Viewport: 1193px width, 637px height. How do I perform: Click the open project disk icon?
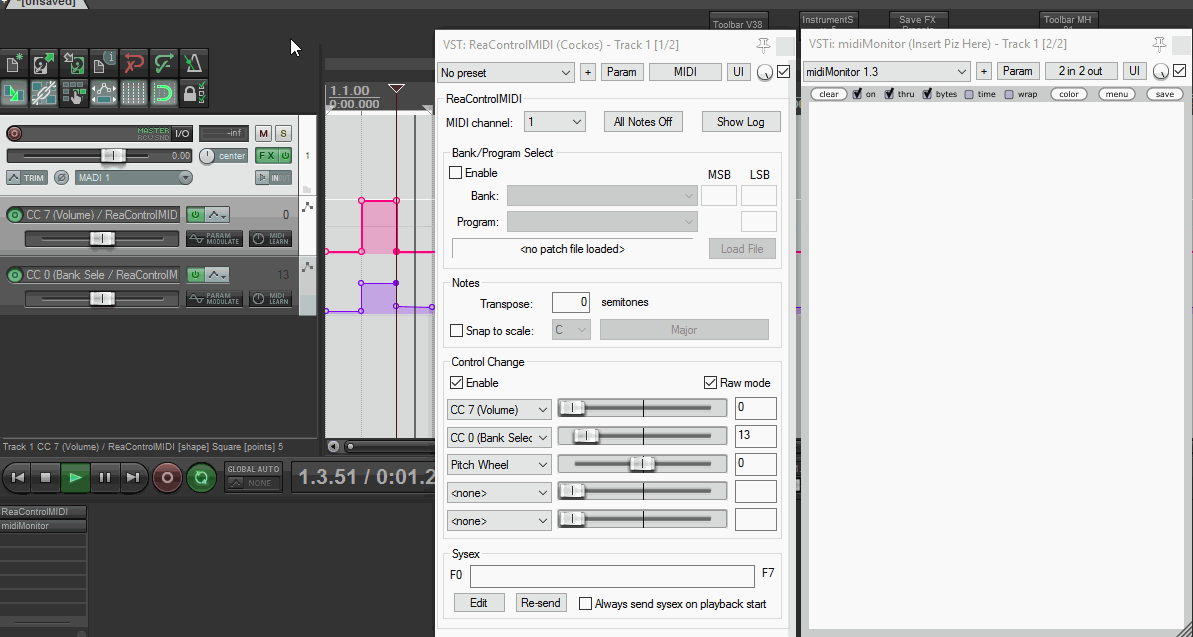coord(44,63)
